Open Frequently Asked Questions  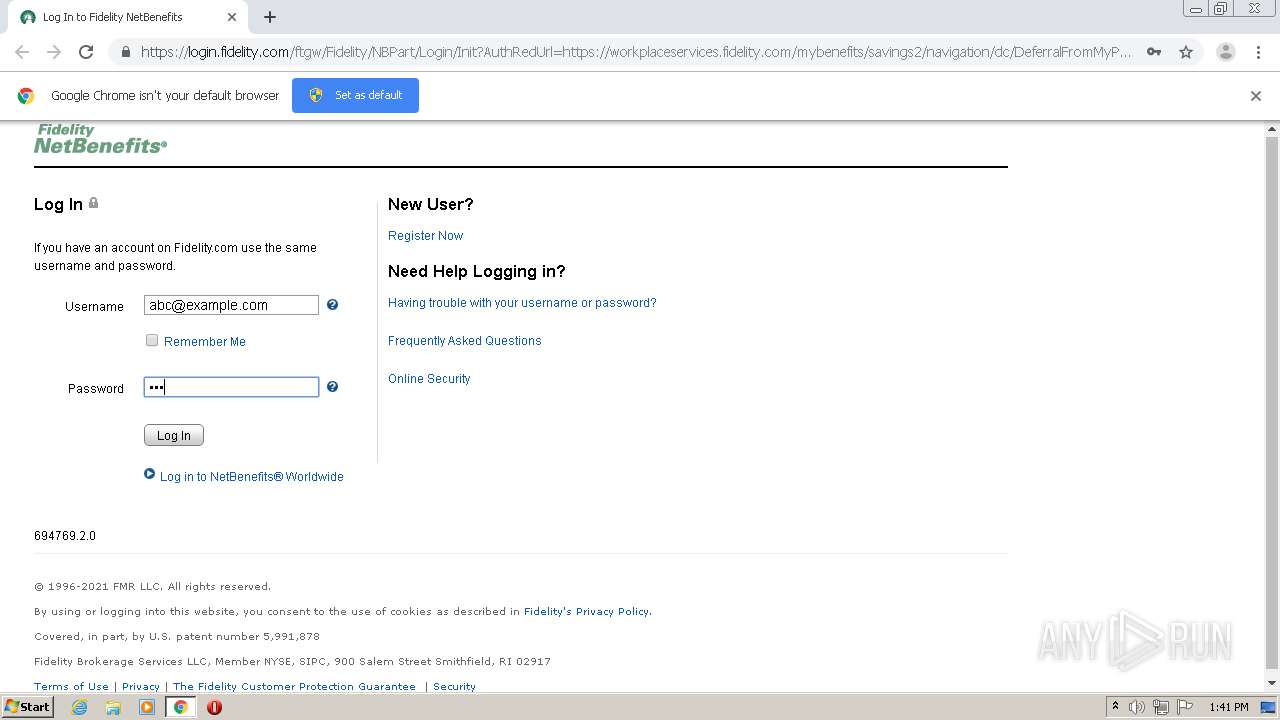click(465, 341)
